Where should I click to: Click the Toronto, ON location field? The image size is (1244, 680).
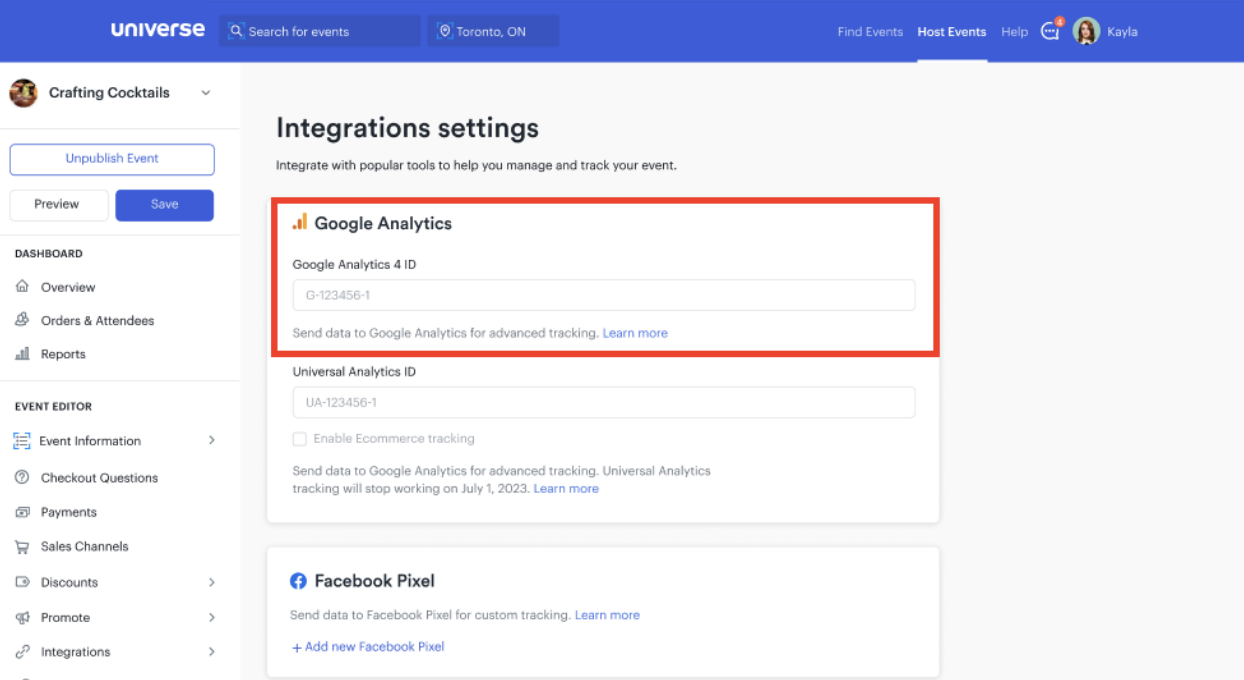pos(493,31)
